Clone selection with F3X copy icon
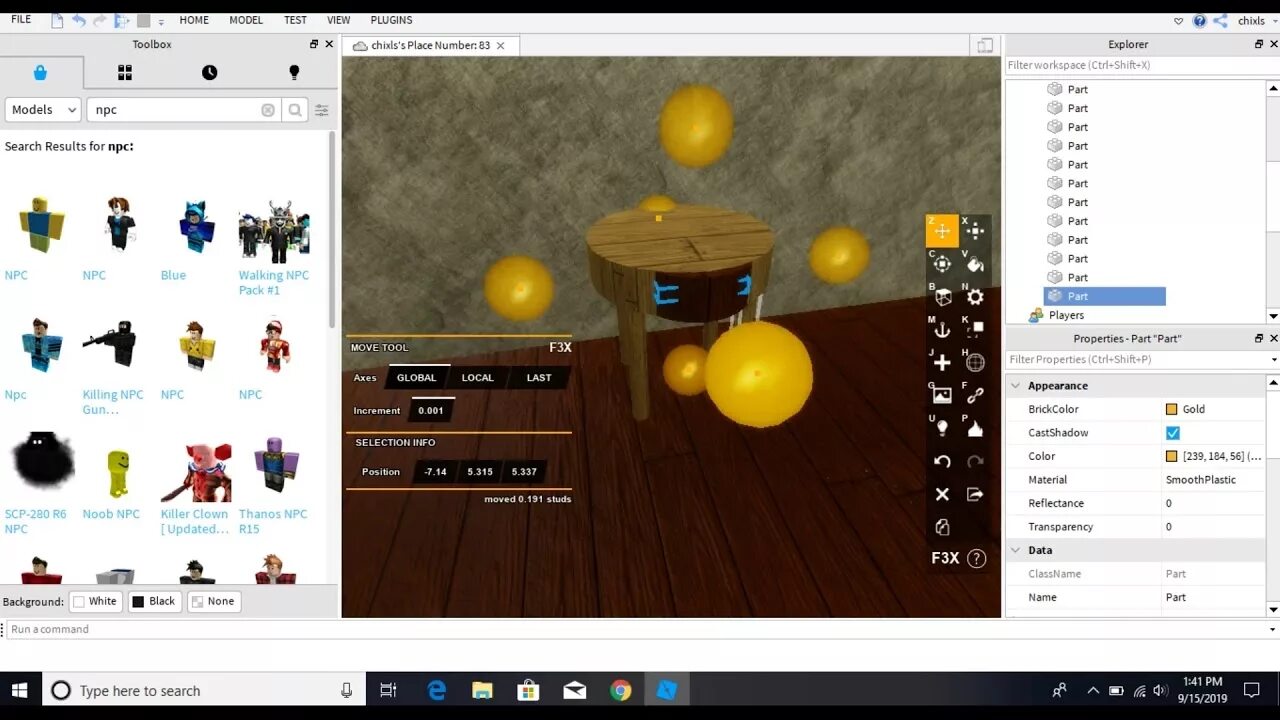Screen dimensions: 1280x720 pos(942,527)
